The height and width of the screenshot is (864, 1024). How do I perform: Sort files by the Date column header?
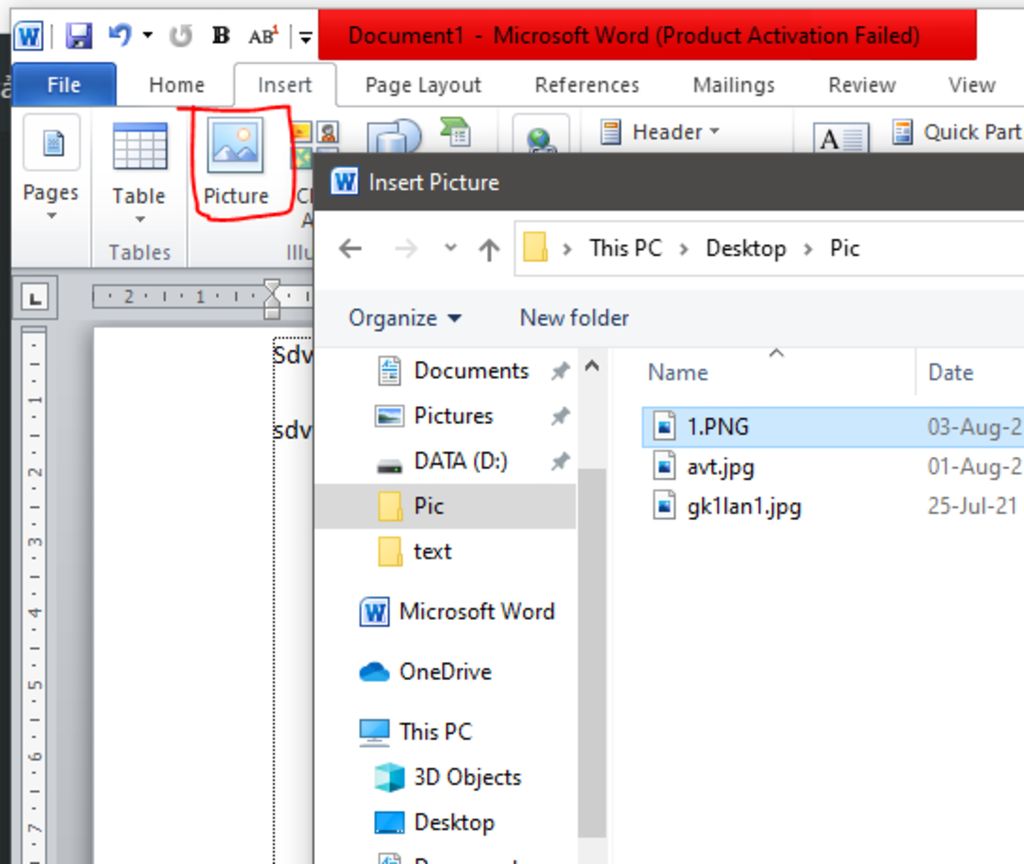point(951,372)
